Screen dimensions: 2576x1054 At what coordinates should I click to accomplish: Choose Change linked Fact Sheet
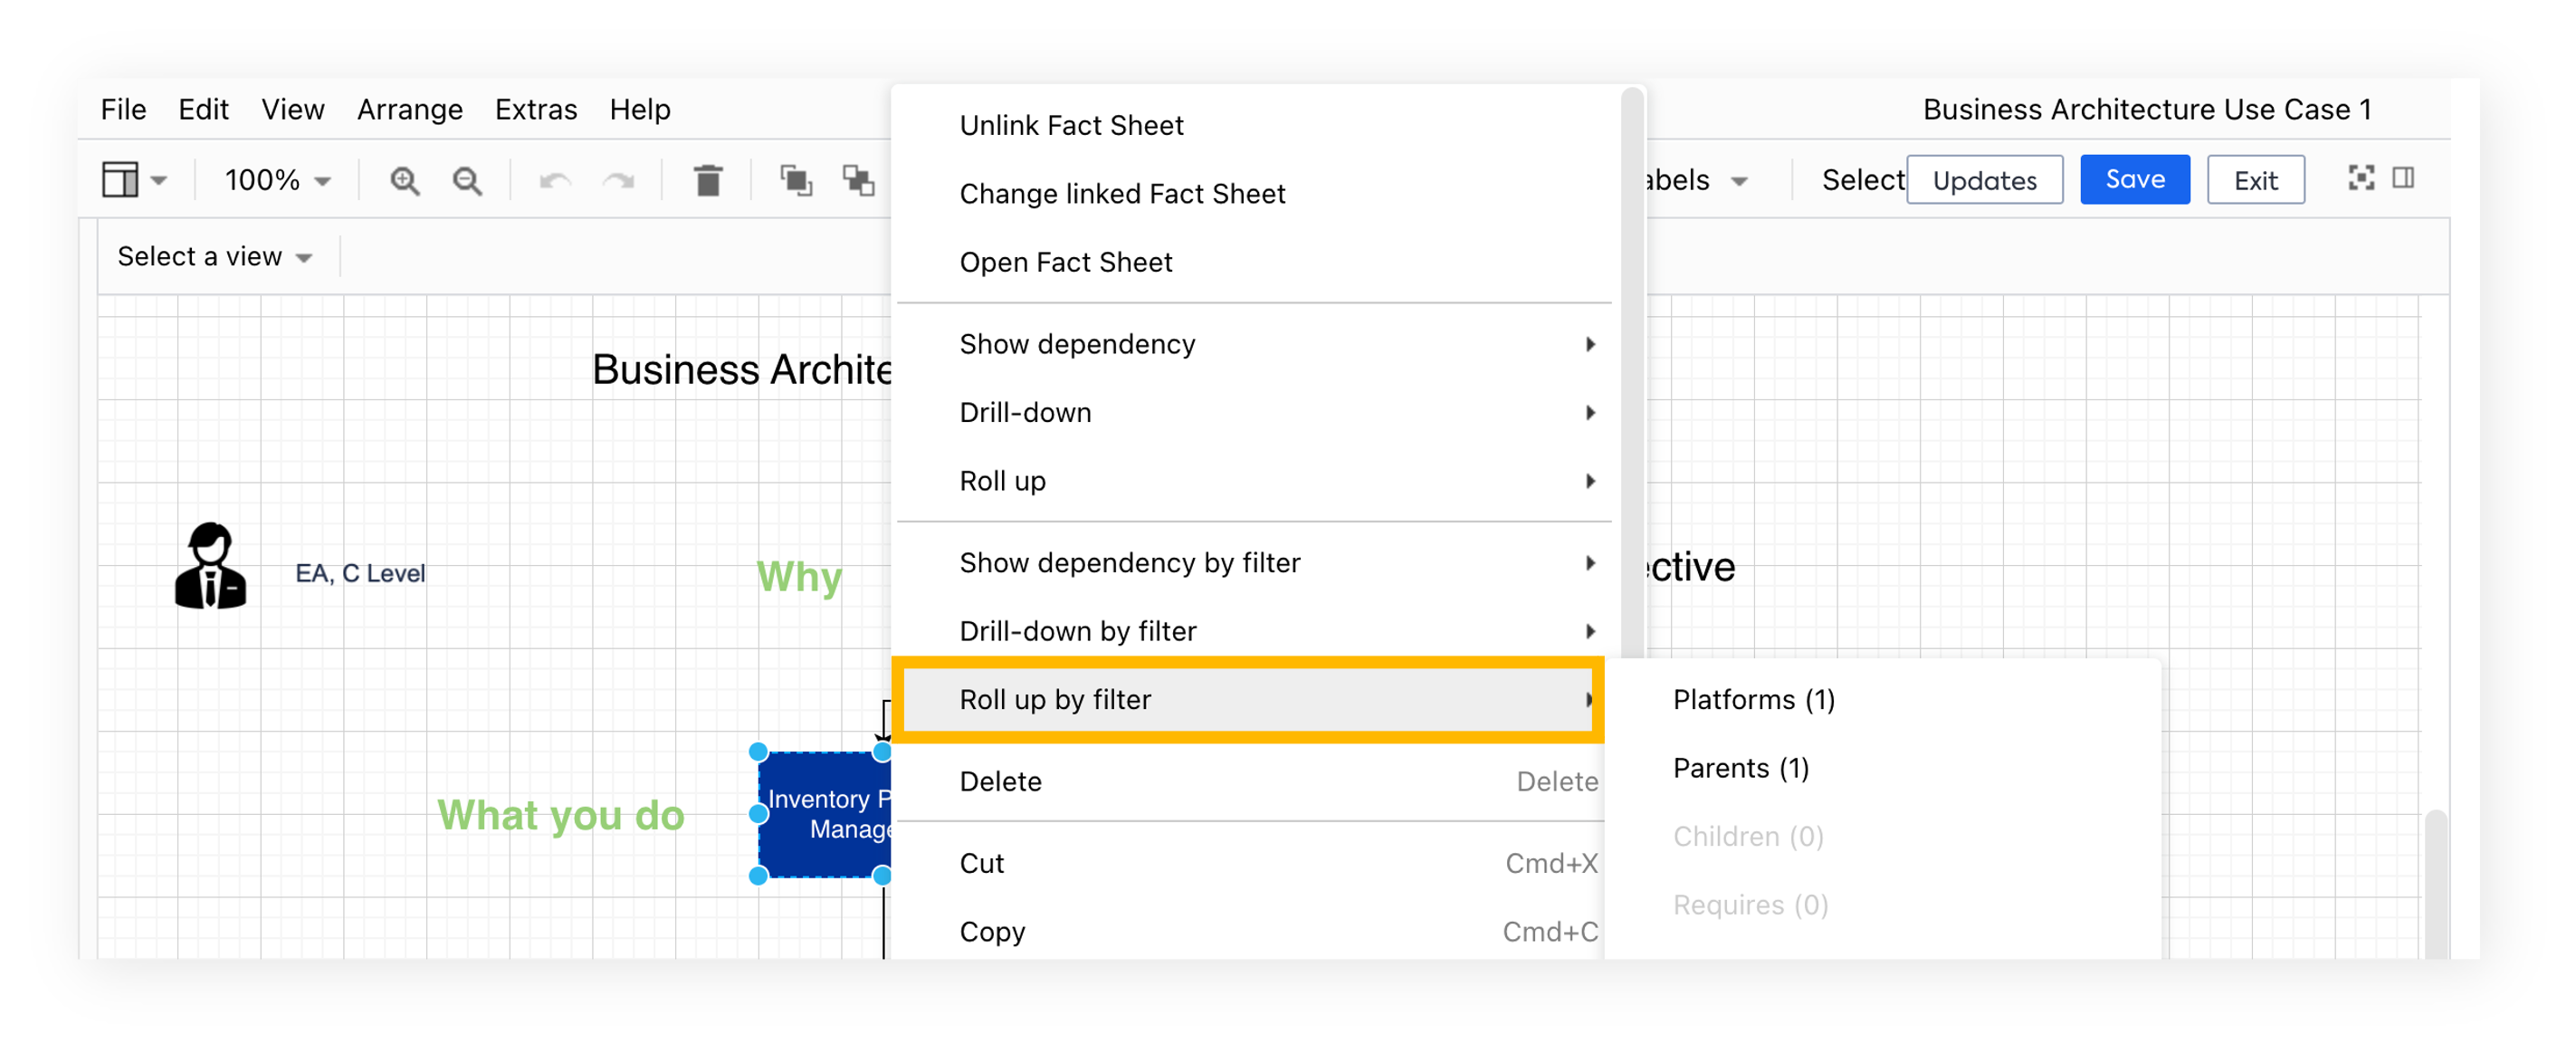(x=1254, y=194)
